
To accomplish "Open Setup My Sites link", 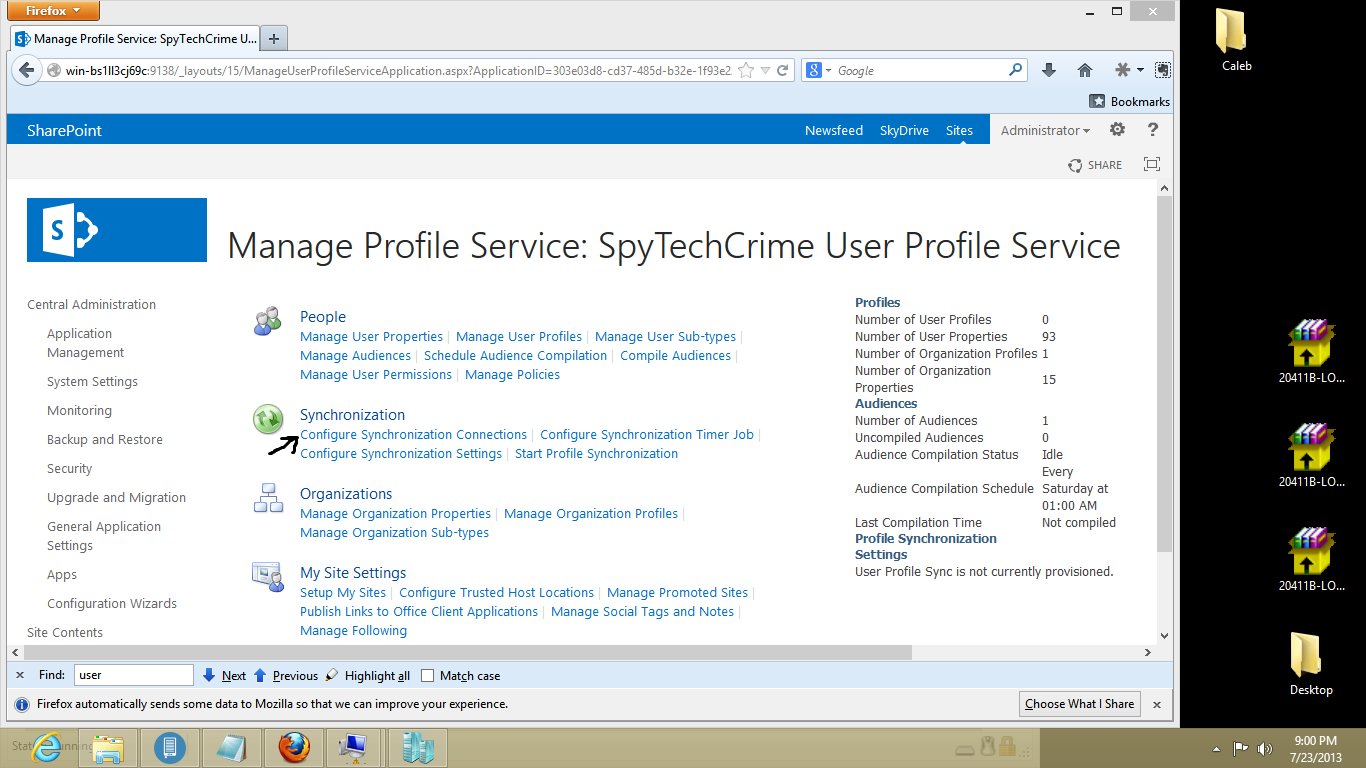I will [343, 592].
